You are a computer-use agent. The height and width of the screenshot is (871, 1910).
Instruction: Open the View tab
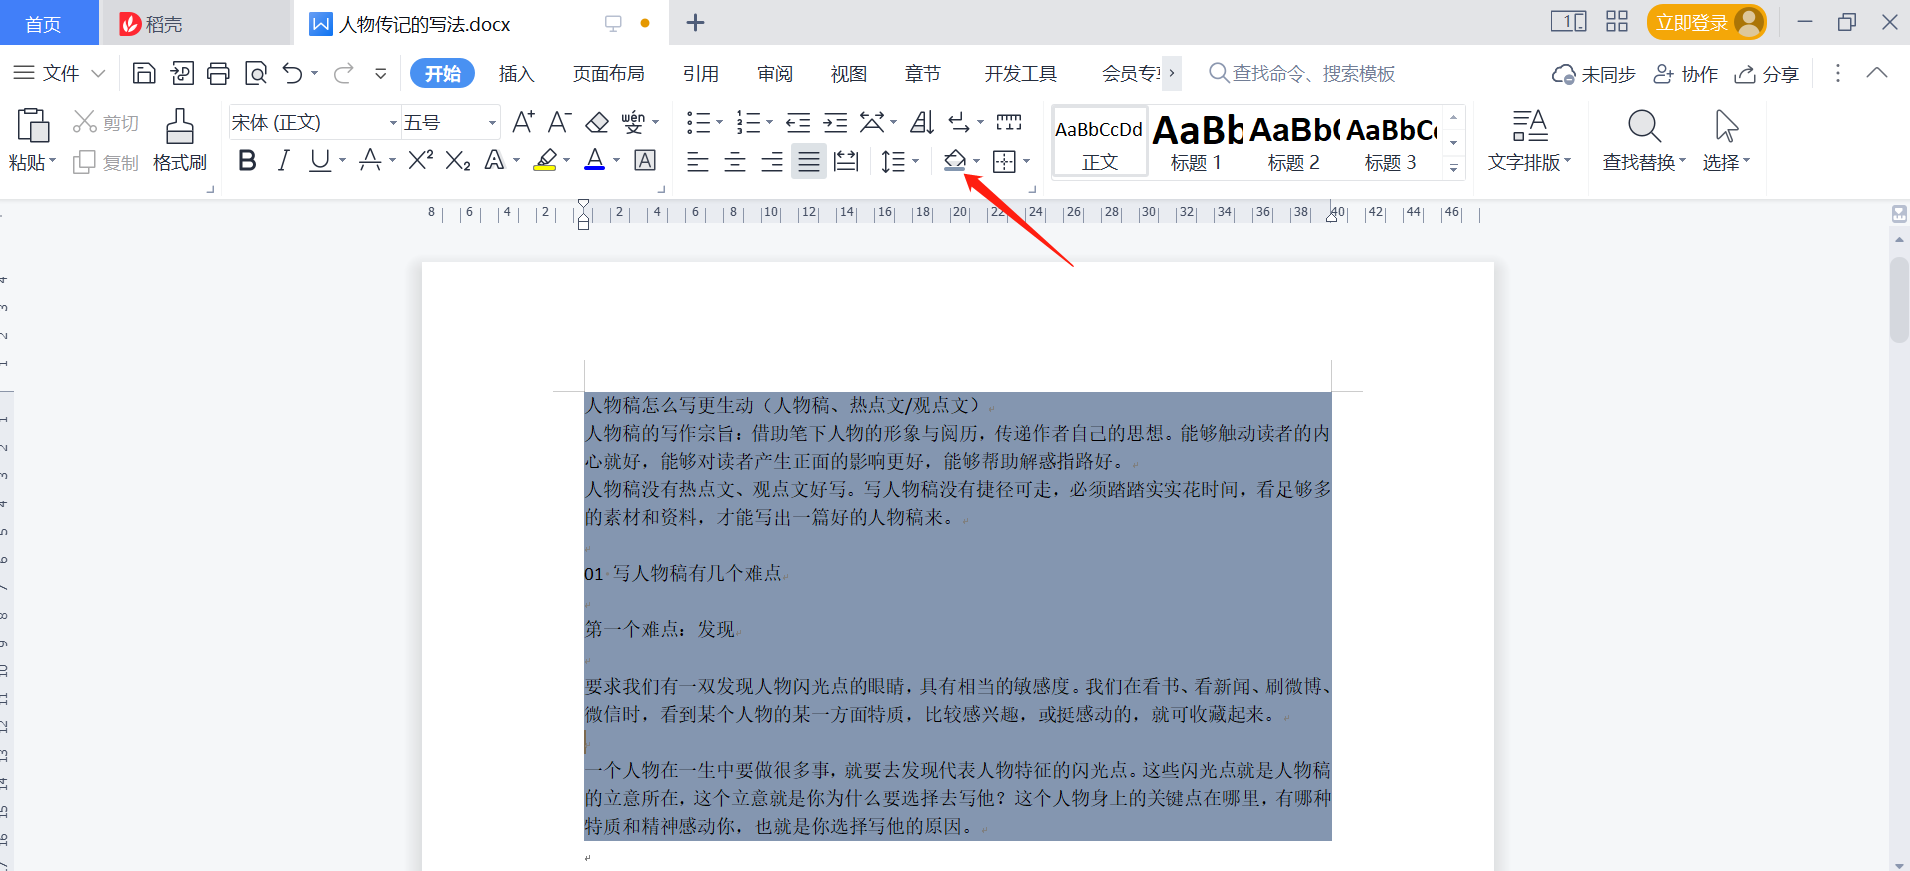click(x=849, y=74)
